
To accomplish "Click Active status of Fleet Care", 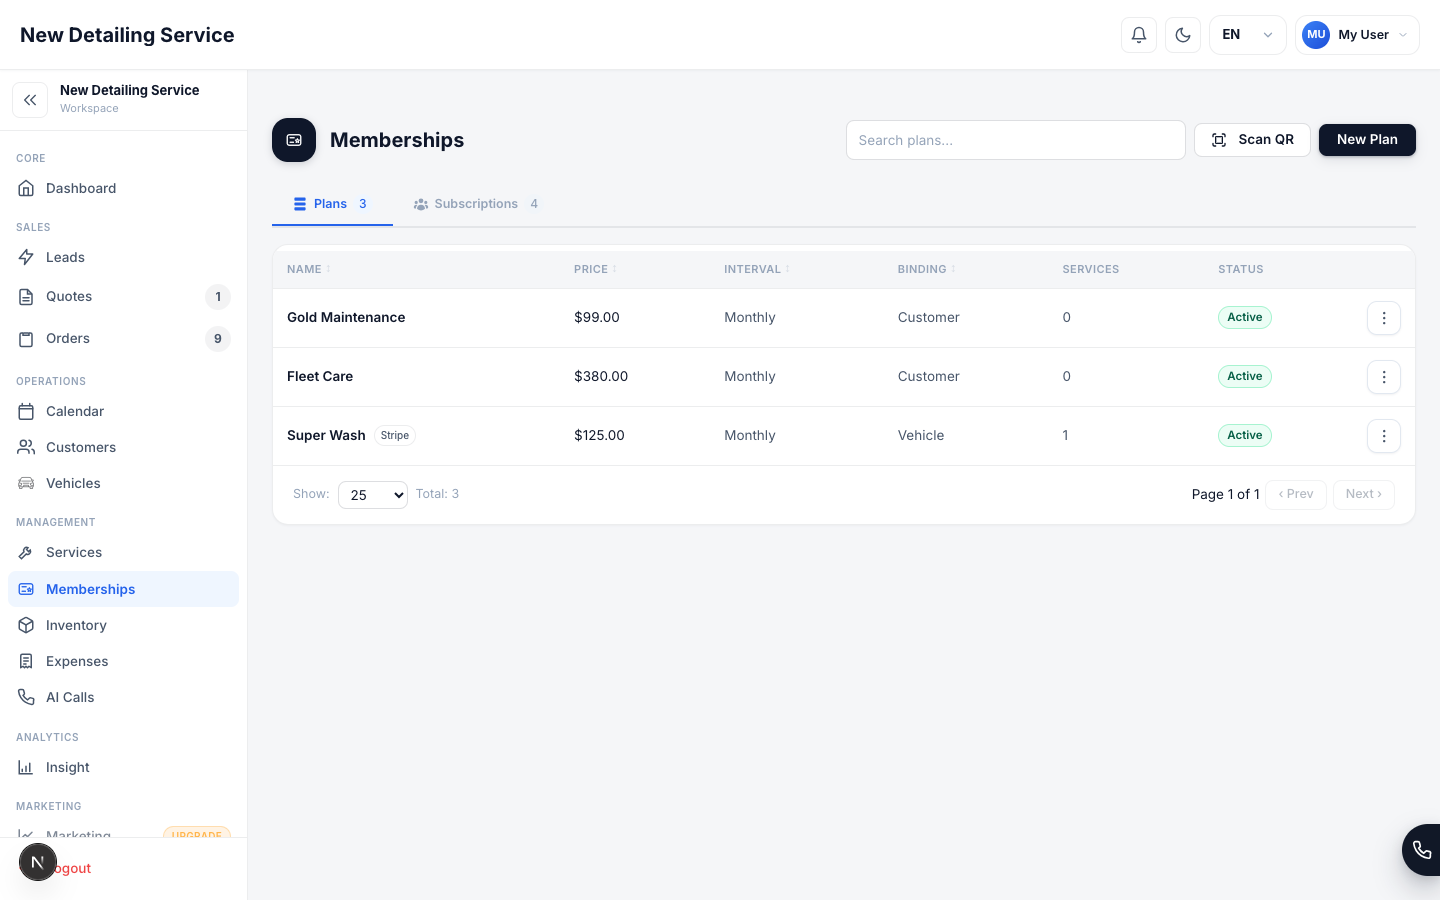I will click(x=1245, y=376).
